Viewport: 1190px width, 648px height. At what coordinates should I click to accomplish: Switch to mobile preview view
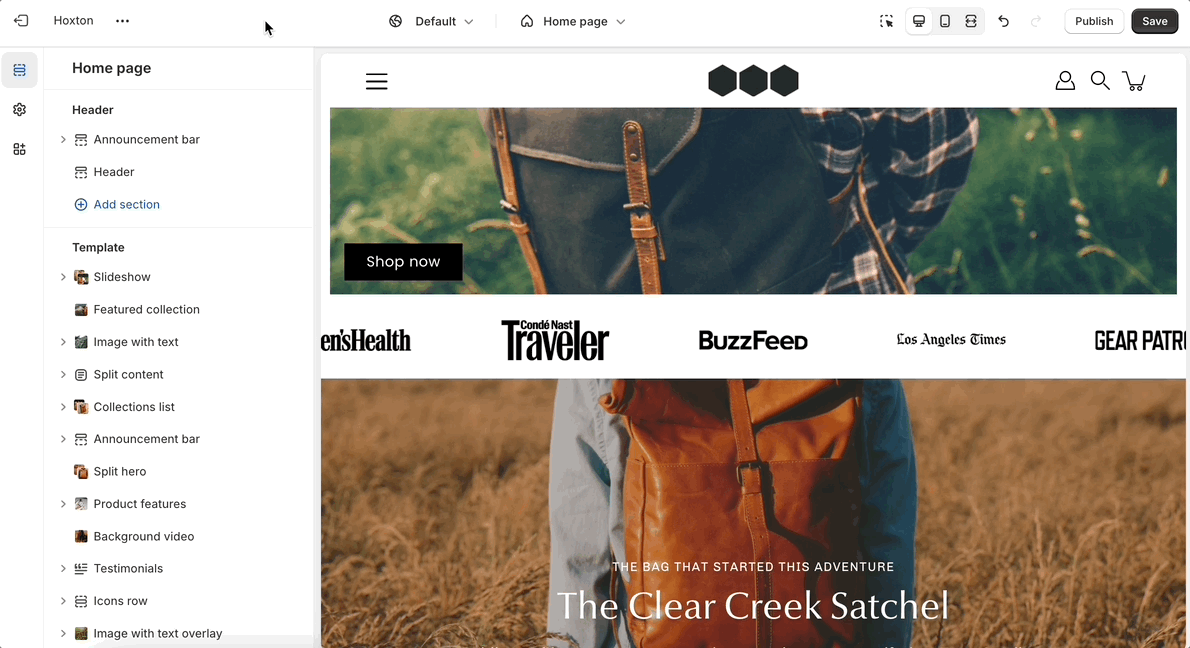[x=945, y=21]
